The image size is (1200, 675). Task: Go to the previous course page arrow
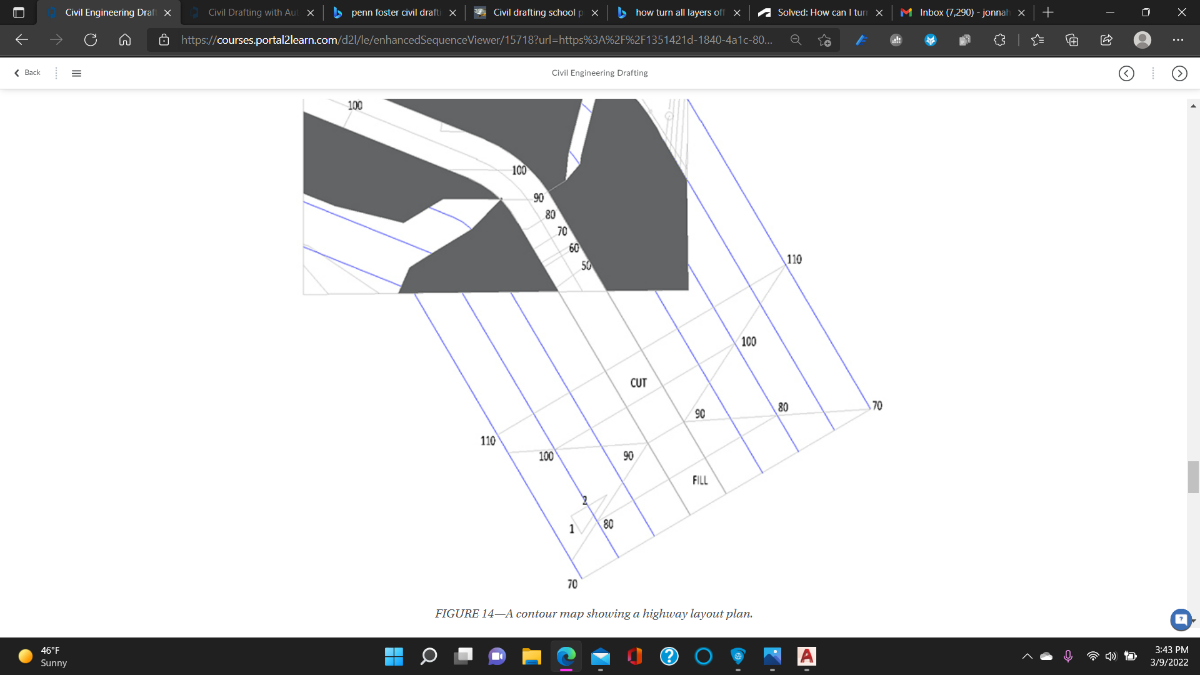[x=1126, y=73]
